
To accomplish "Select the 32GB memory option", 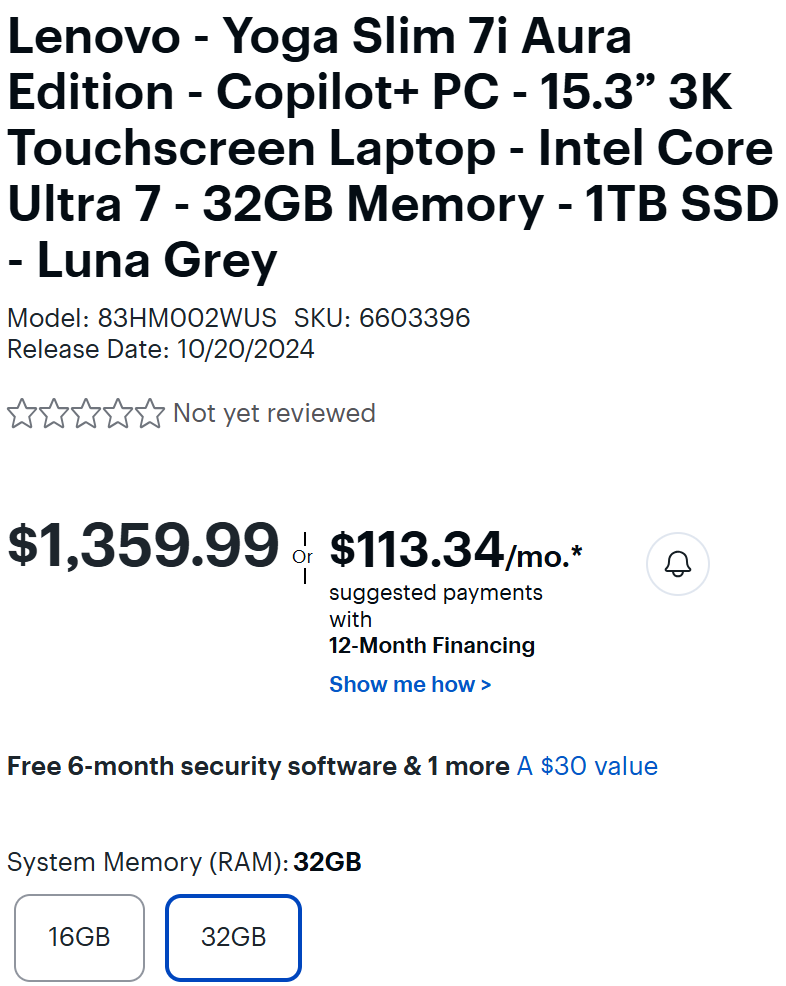I will (233, 937).
